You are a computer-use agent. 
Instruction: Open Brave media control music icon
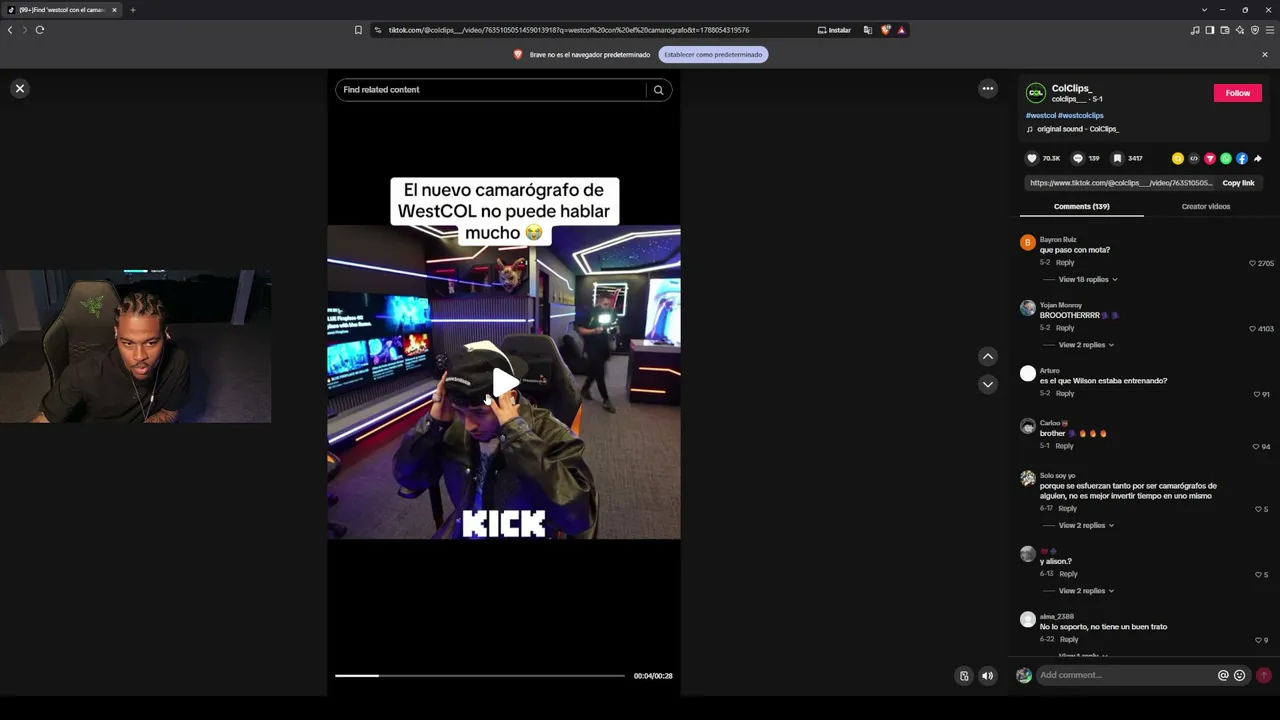point(1195,30)
